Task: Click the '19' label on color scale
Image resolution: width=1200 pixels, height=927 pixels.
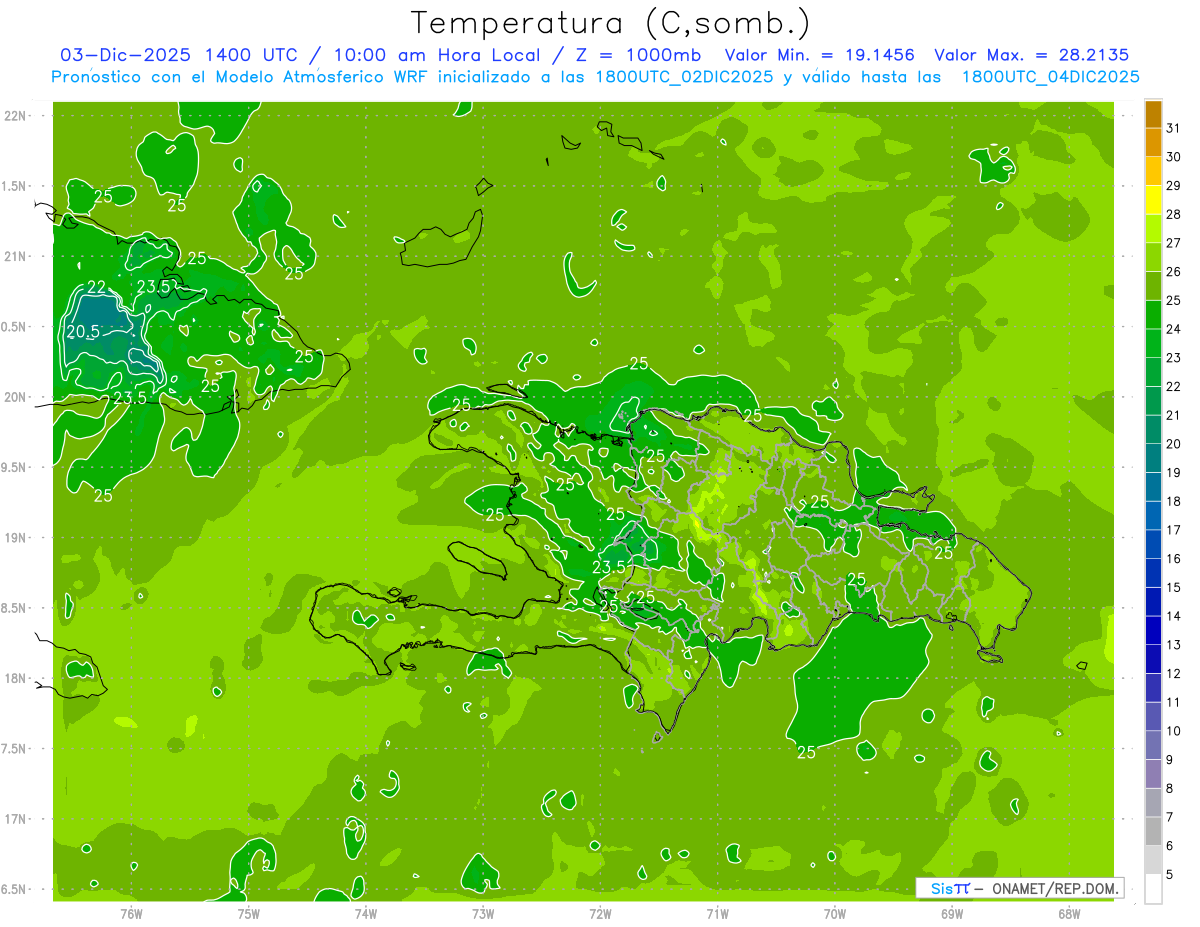Action: click(1173, 473)
